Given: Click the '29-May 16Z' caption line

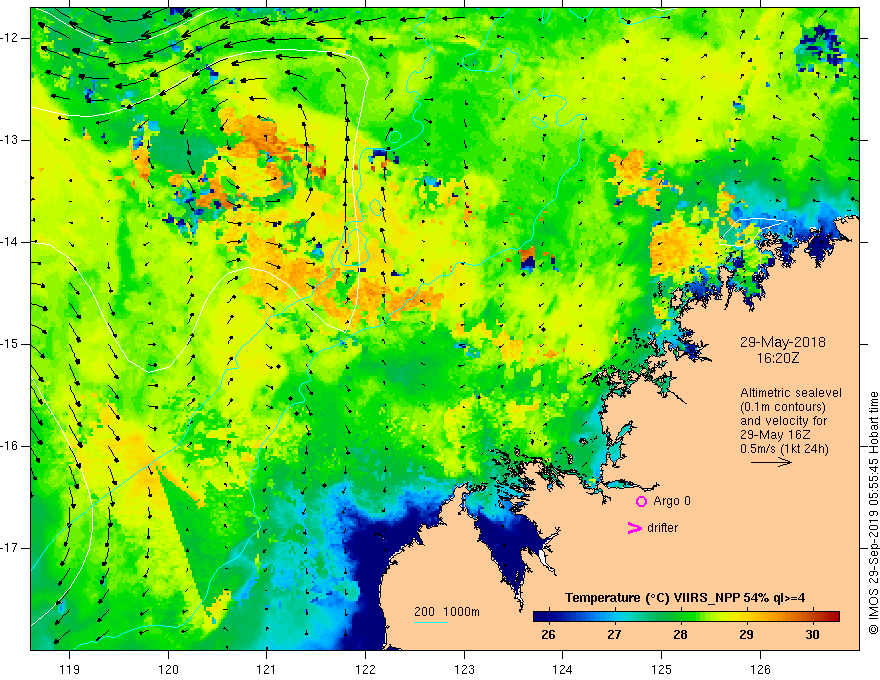Looking at the screenshot, I should click(x=775, y=435).
